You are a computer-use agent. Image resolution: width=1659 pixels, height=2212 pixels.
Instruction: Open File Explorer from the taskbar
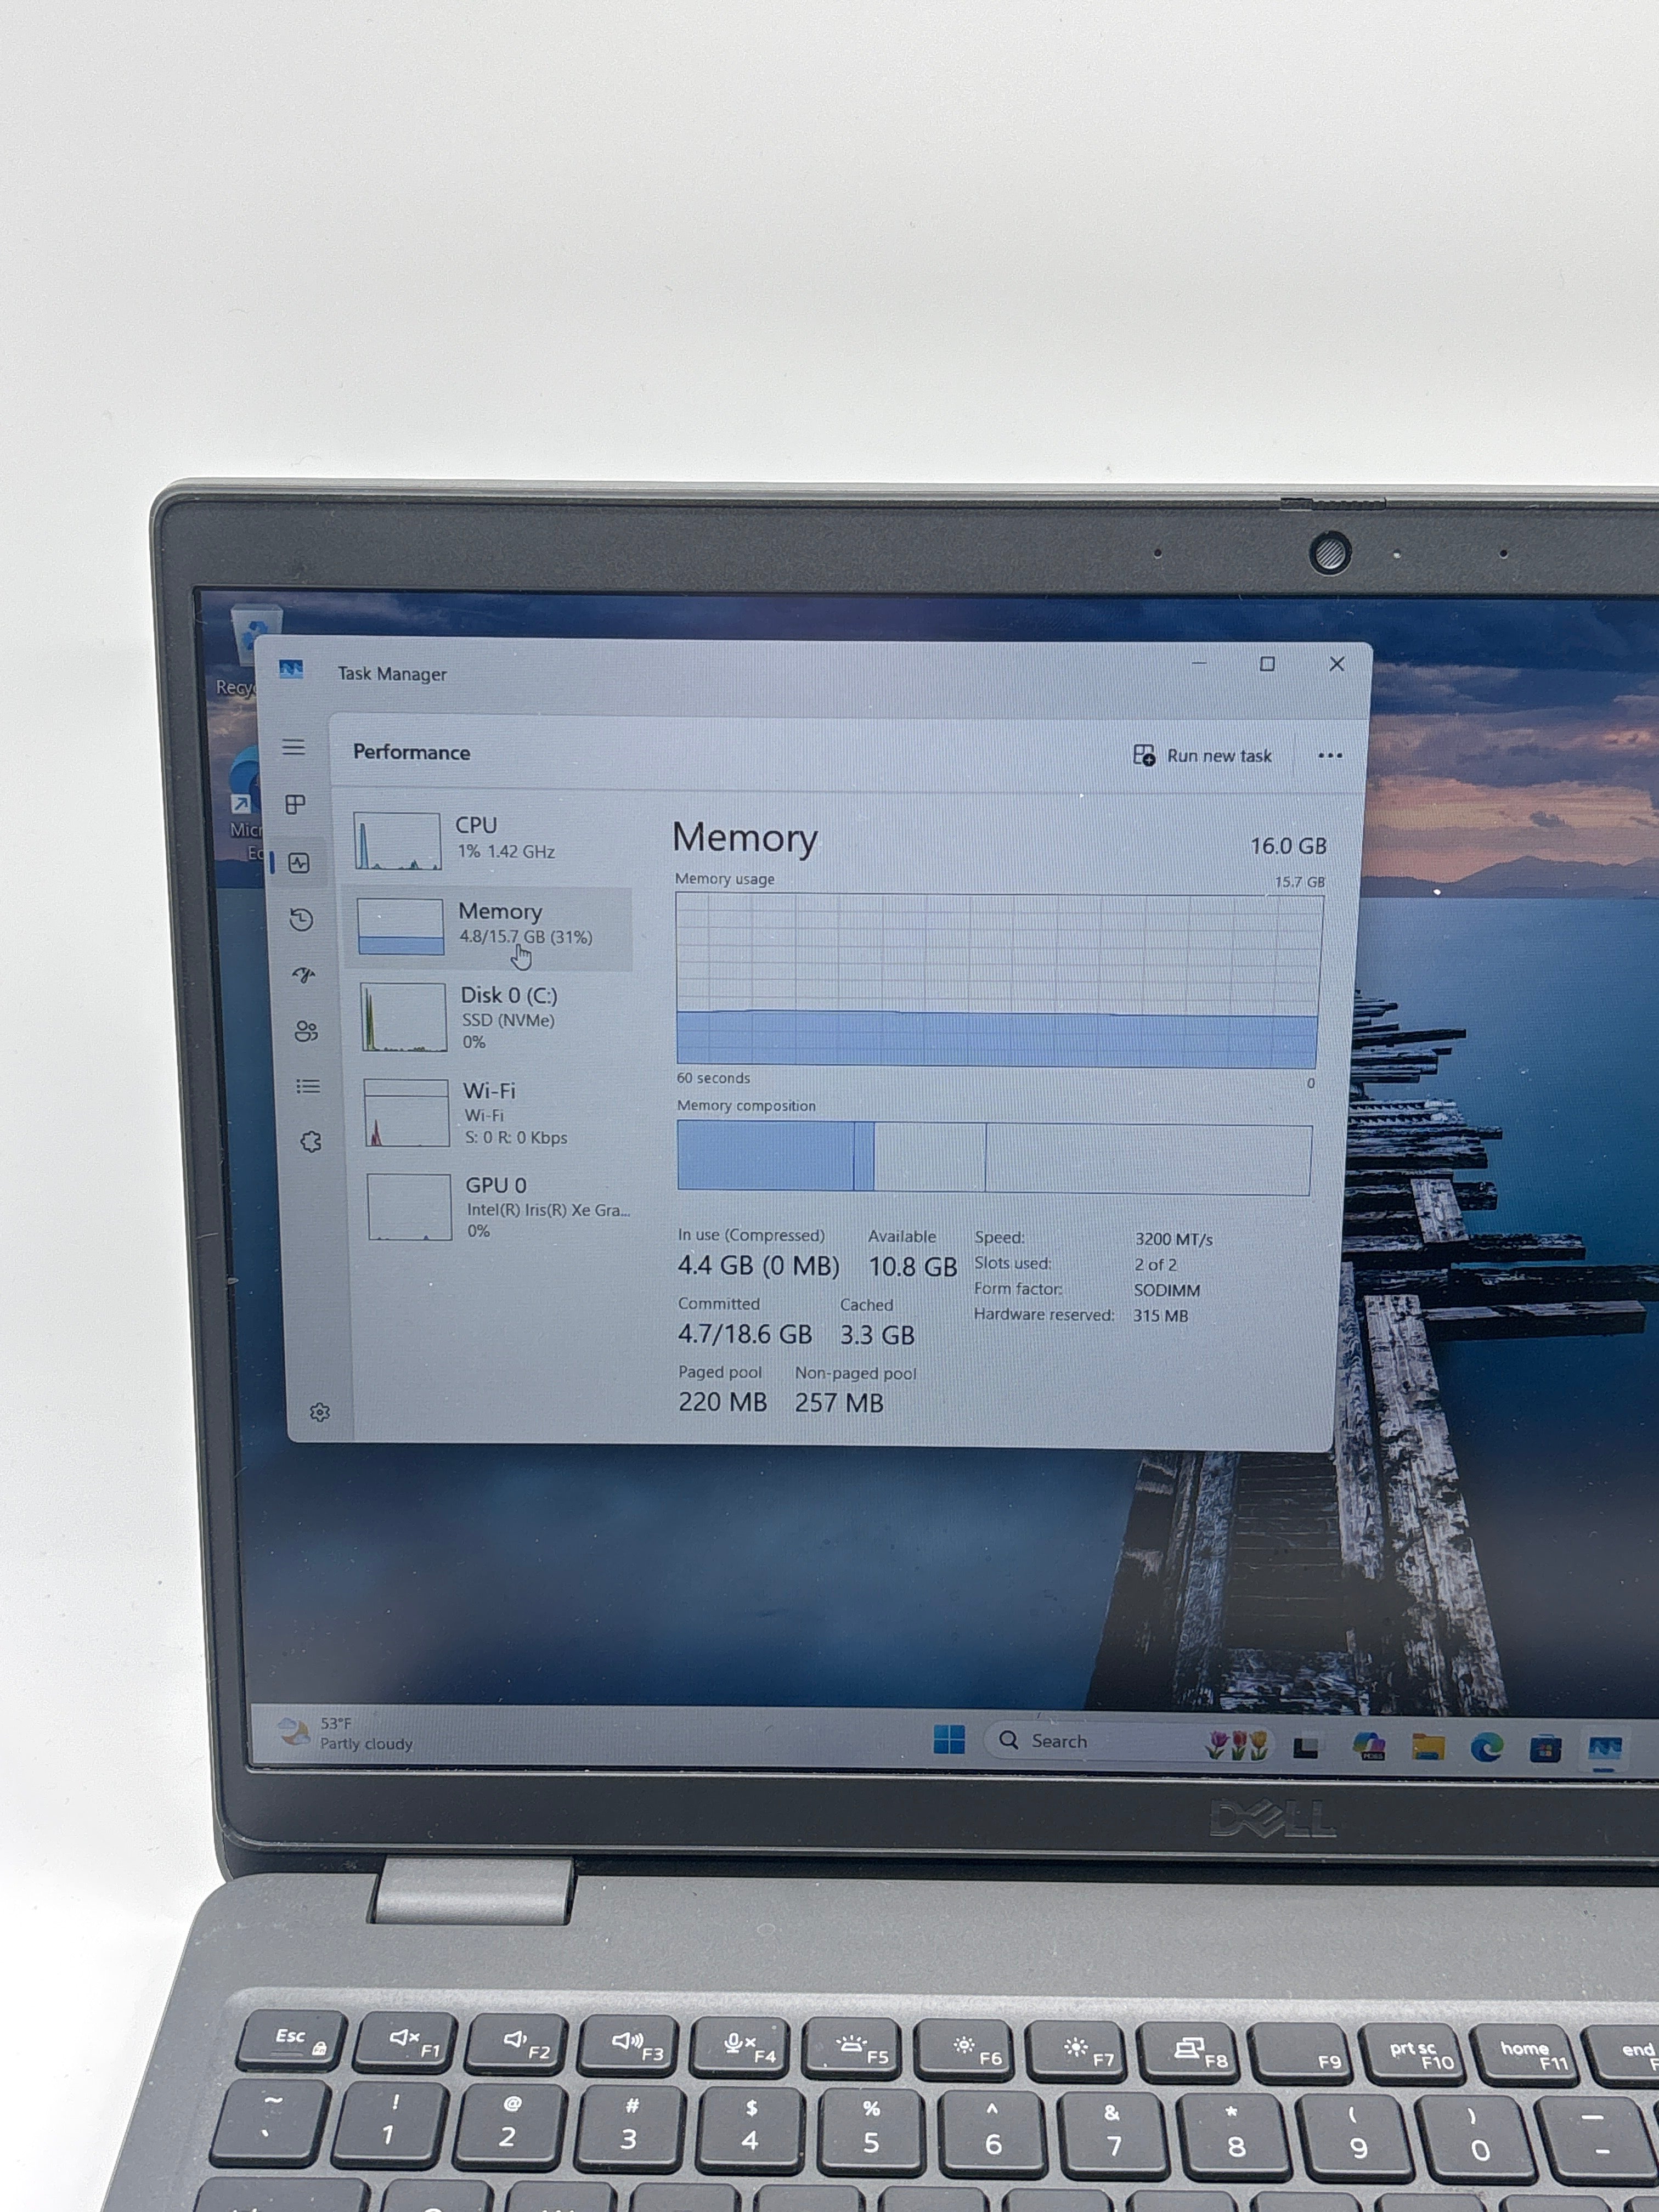tap(1428, 1747)
